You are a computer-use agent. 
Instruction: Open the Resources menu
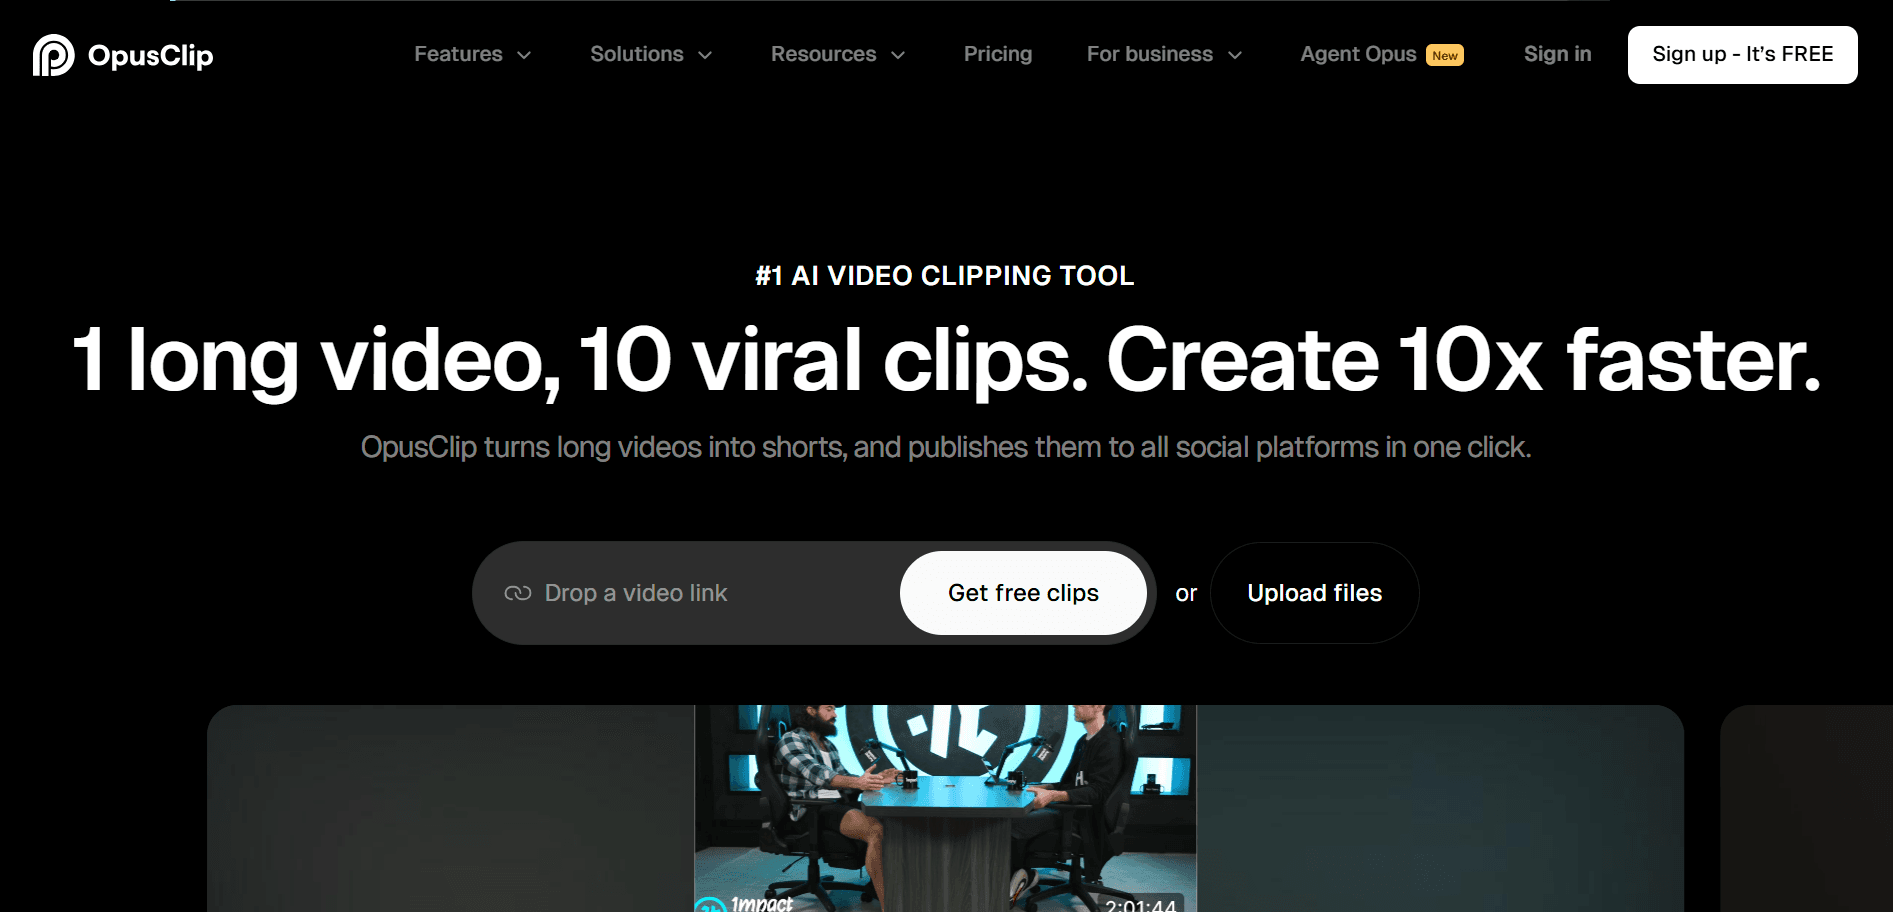pyautogui.click(x=823, y=54)
